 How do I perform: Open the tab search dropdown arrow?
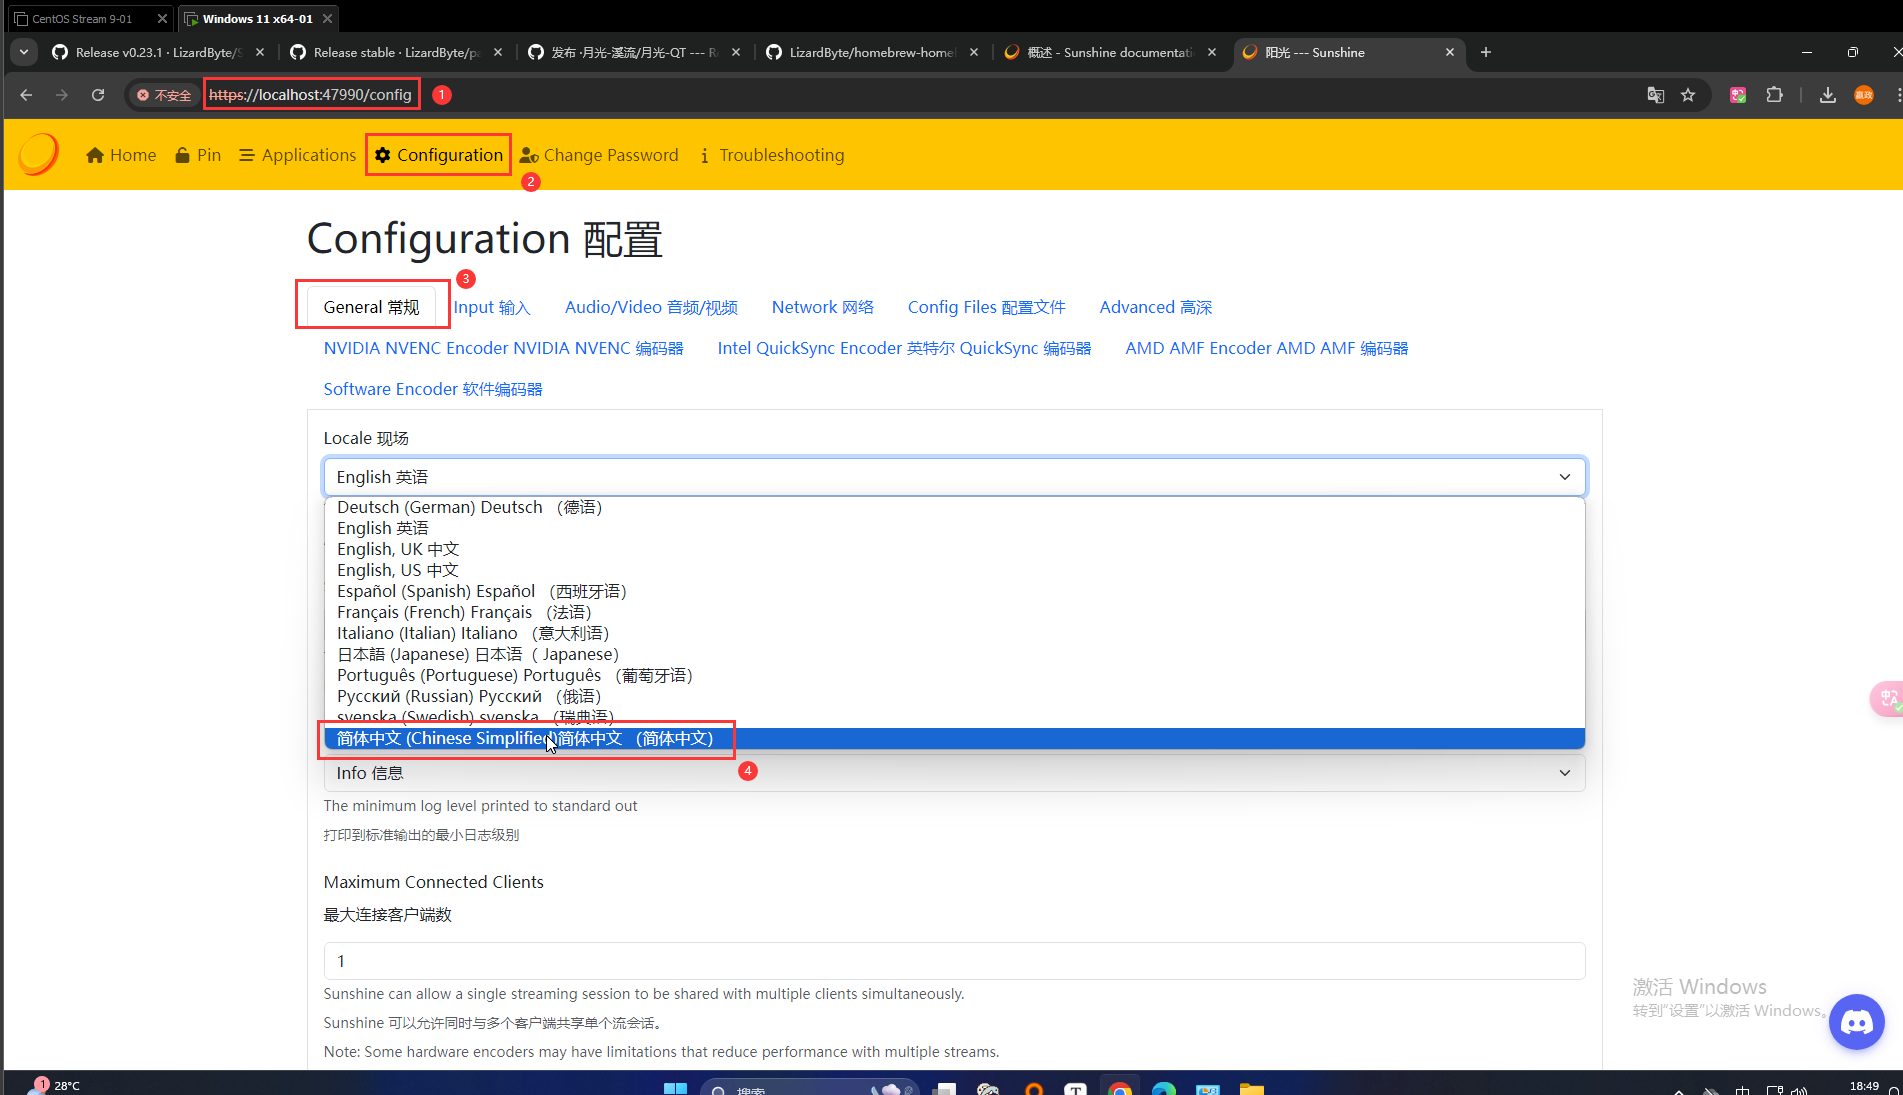coord(24,52)
